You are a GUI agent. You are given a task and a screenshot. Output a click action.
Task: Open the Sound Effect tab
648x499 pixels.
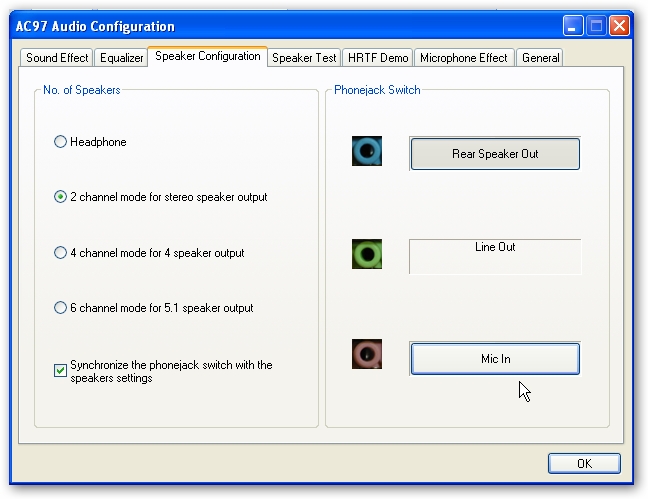coord(57,58)
